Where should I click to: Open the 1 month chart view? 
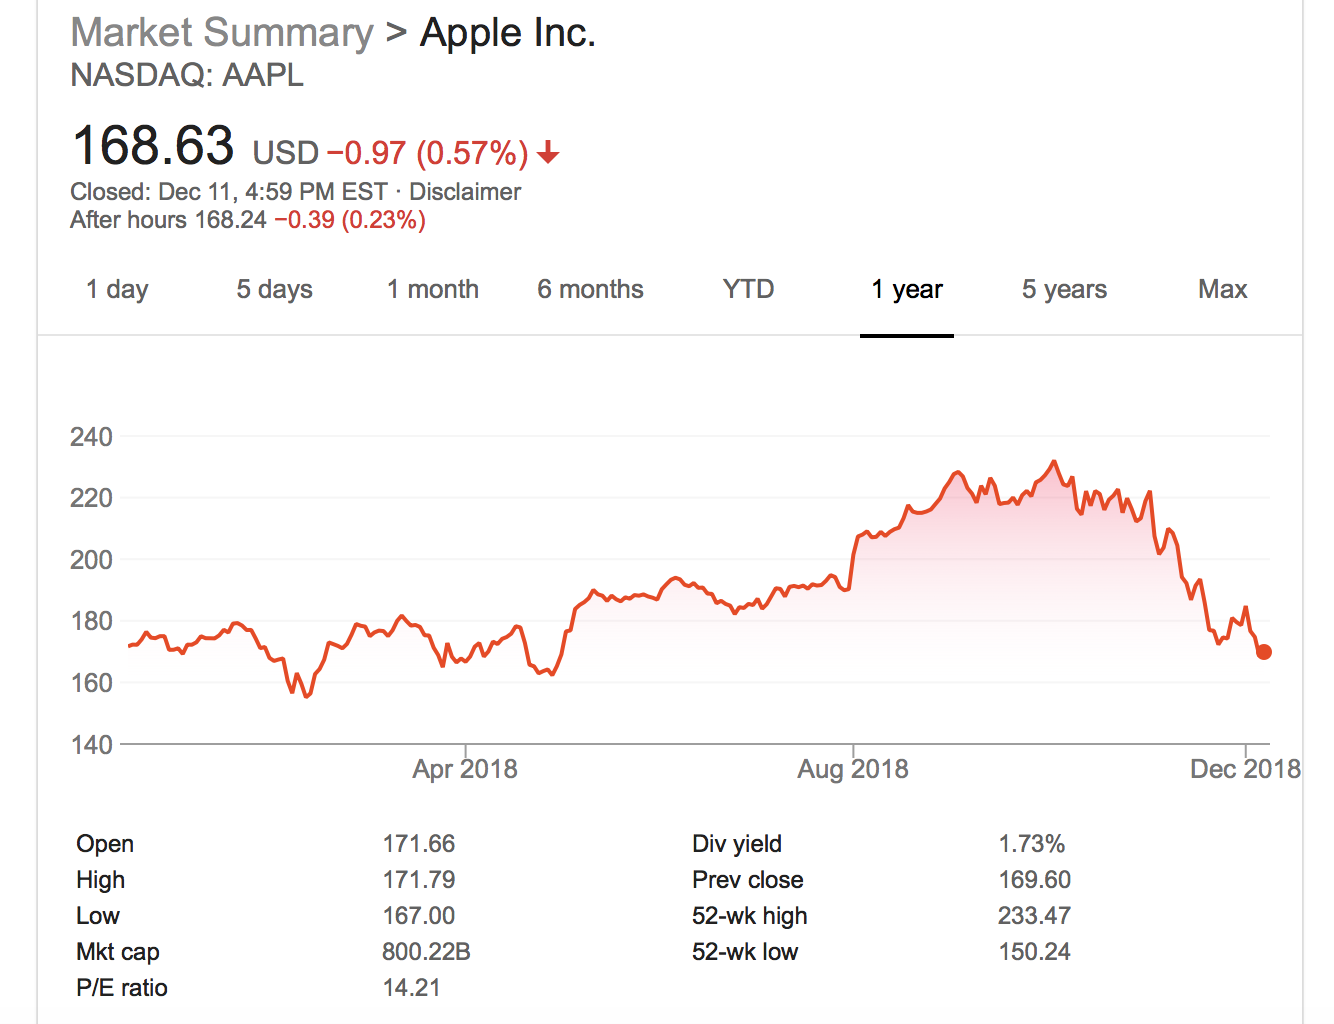tap(432, 290)
